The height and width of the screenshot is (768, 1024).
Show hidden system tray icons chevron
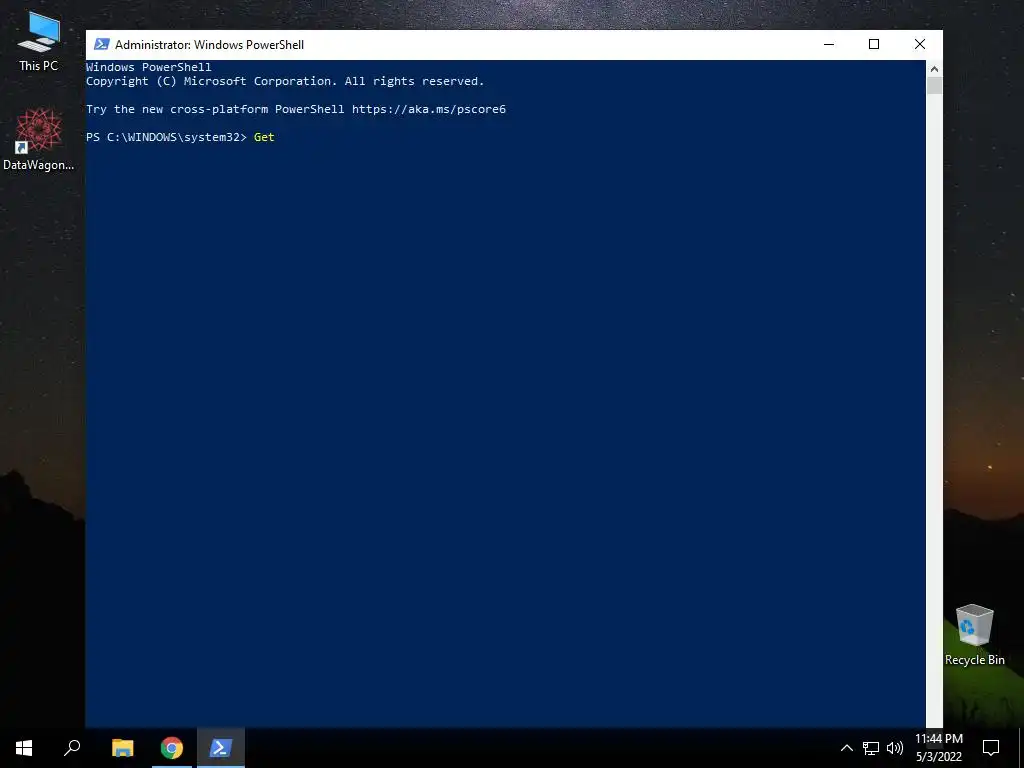(x=846, y=748)
